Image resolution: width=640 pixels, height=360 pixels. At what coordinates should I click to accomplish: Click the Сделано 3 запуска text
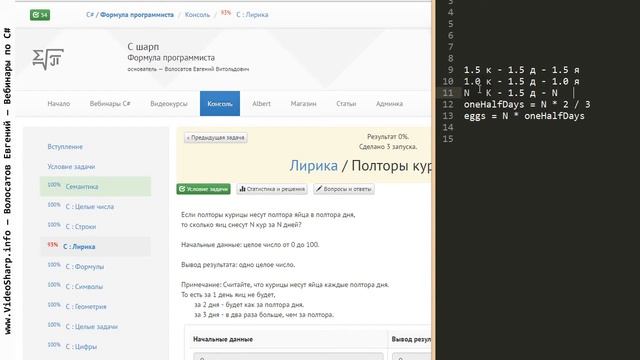[x=388, y=147]
